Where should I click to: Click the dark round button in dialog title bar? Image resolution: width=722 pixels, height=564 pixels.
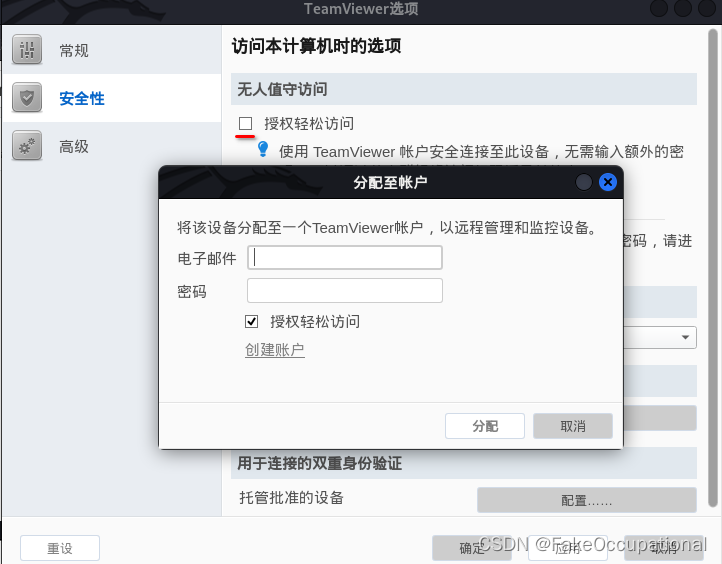583,182
